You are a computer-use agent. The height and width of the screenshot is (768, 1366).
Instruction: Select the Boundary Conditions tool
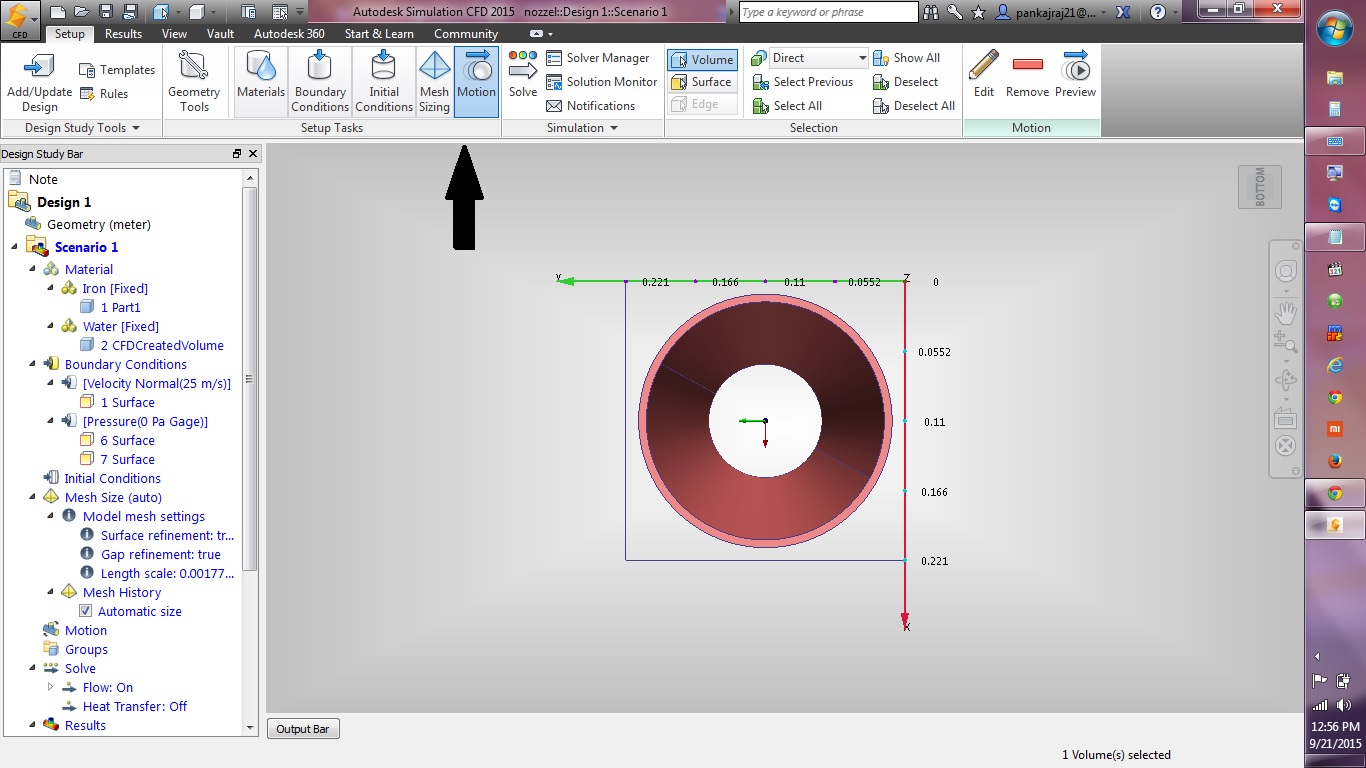(320, 80)
